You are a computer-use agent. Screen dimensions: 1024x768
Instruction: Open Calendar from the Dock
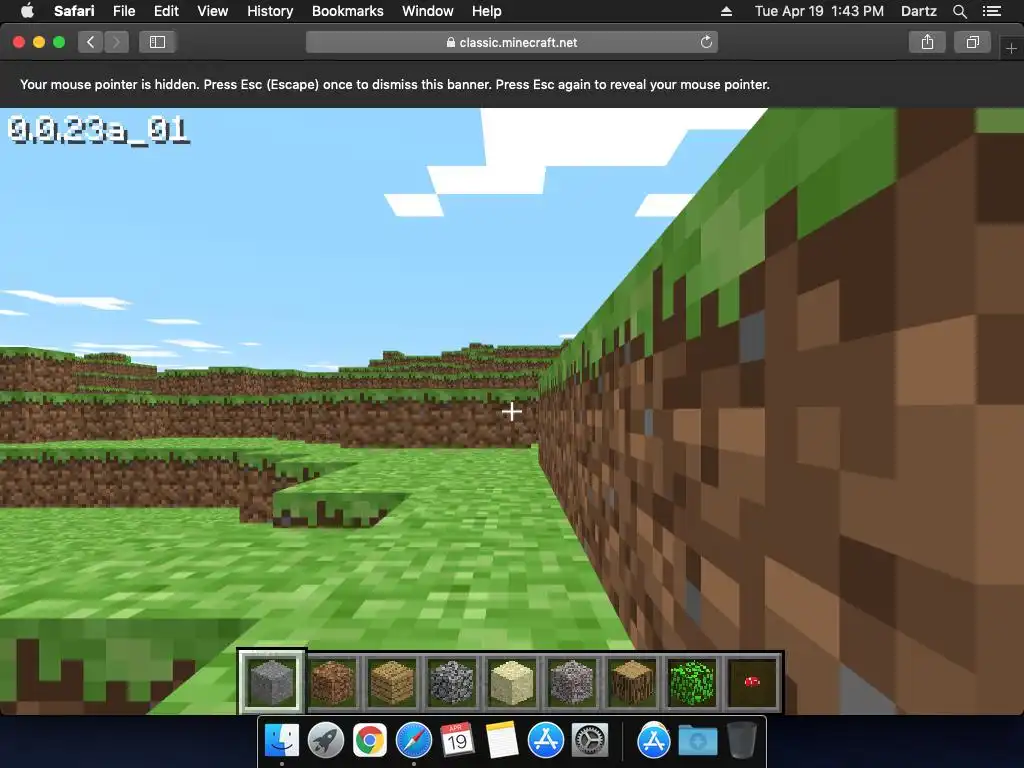coord(457,741)
